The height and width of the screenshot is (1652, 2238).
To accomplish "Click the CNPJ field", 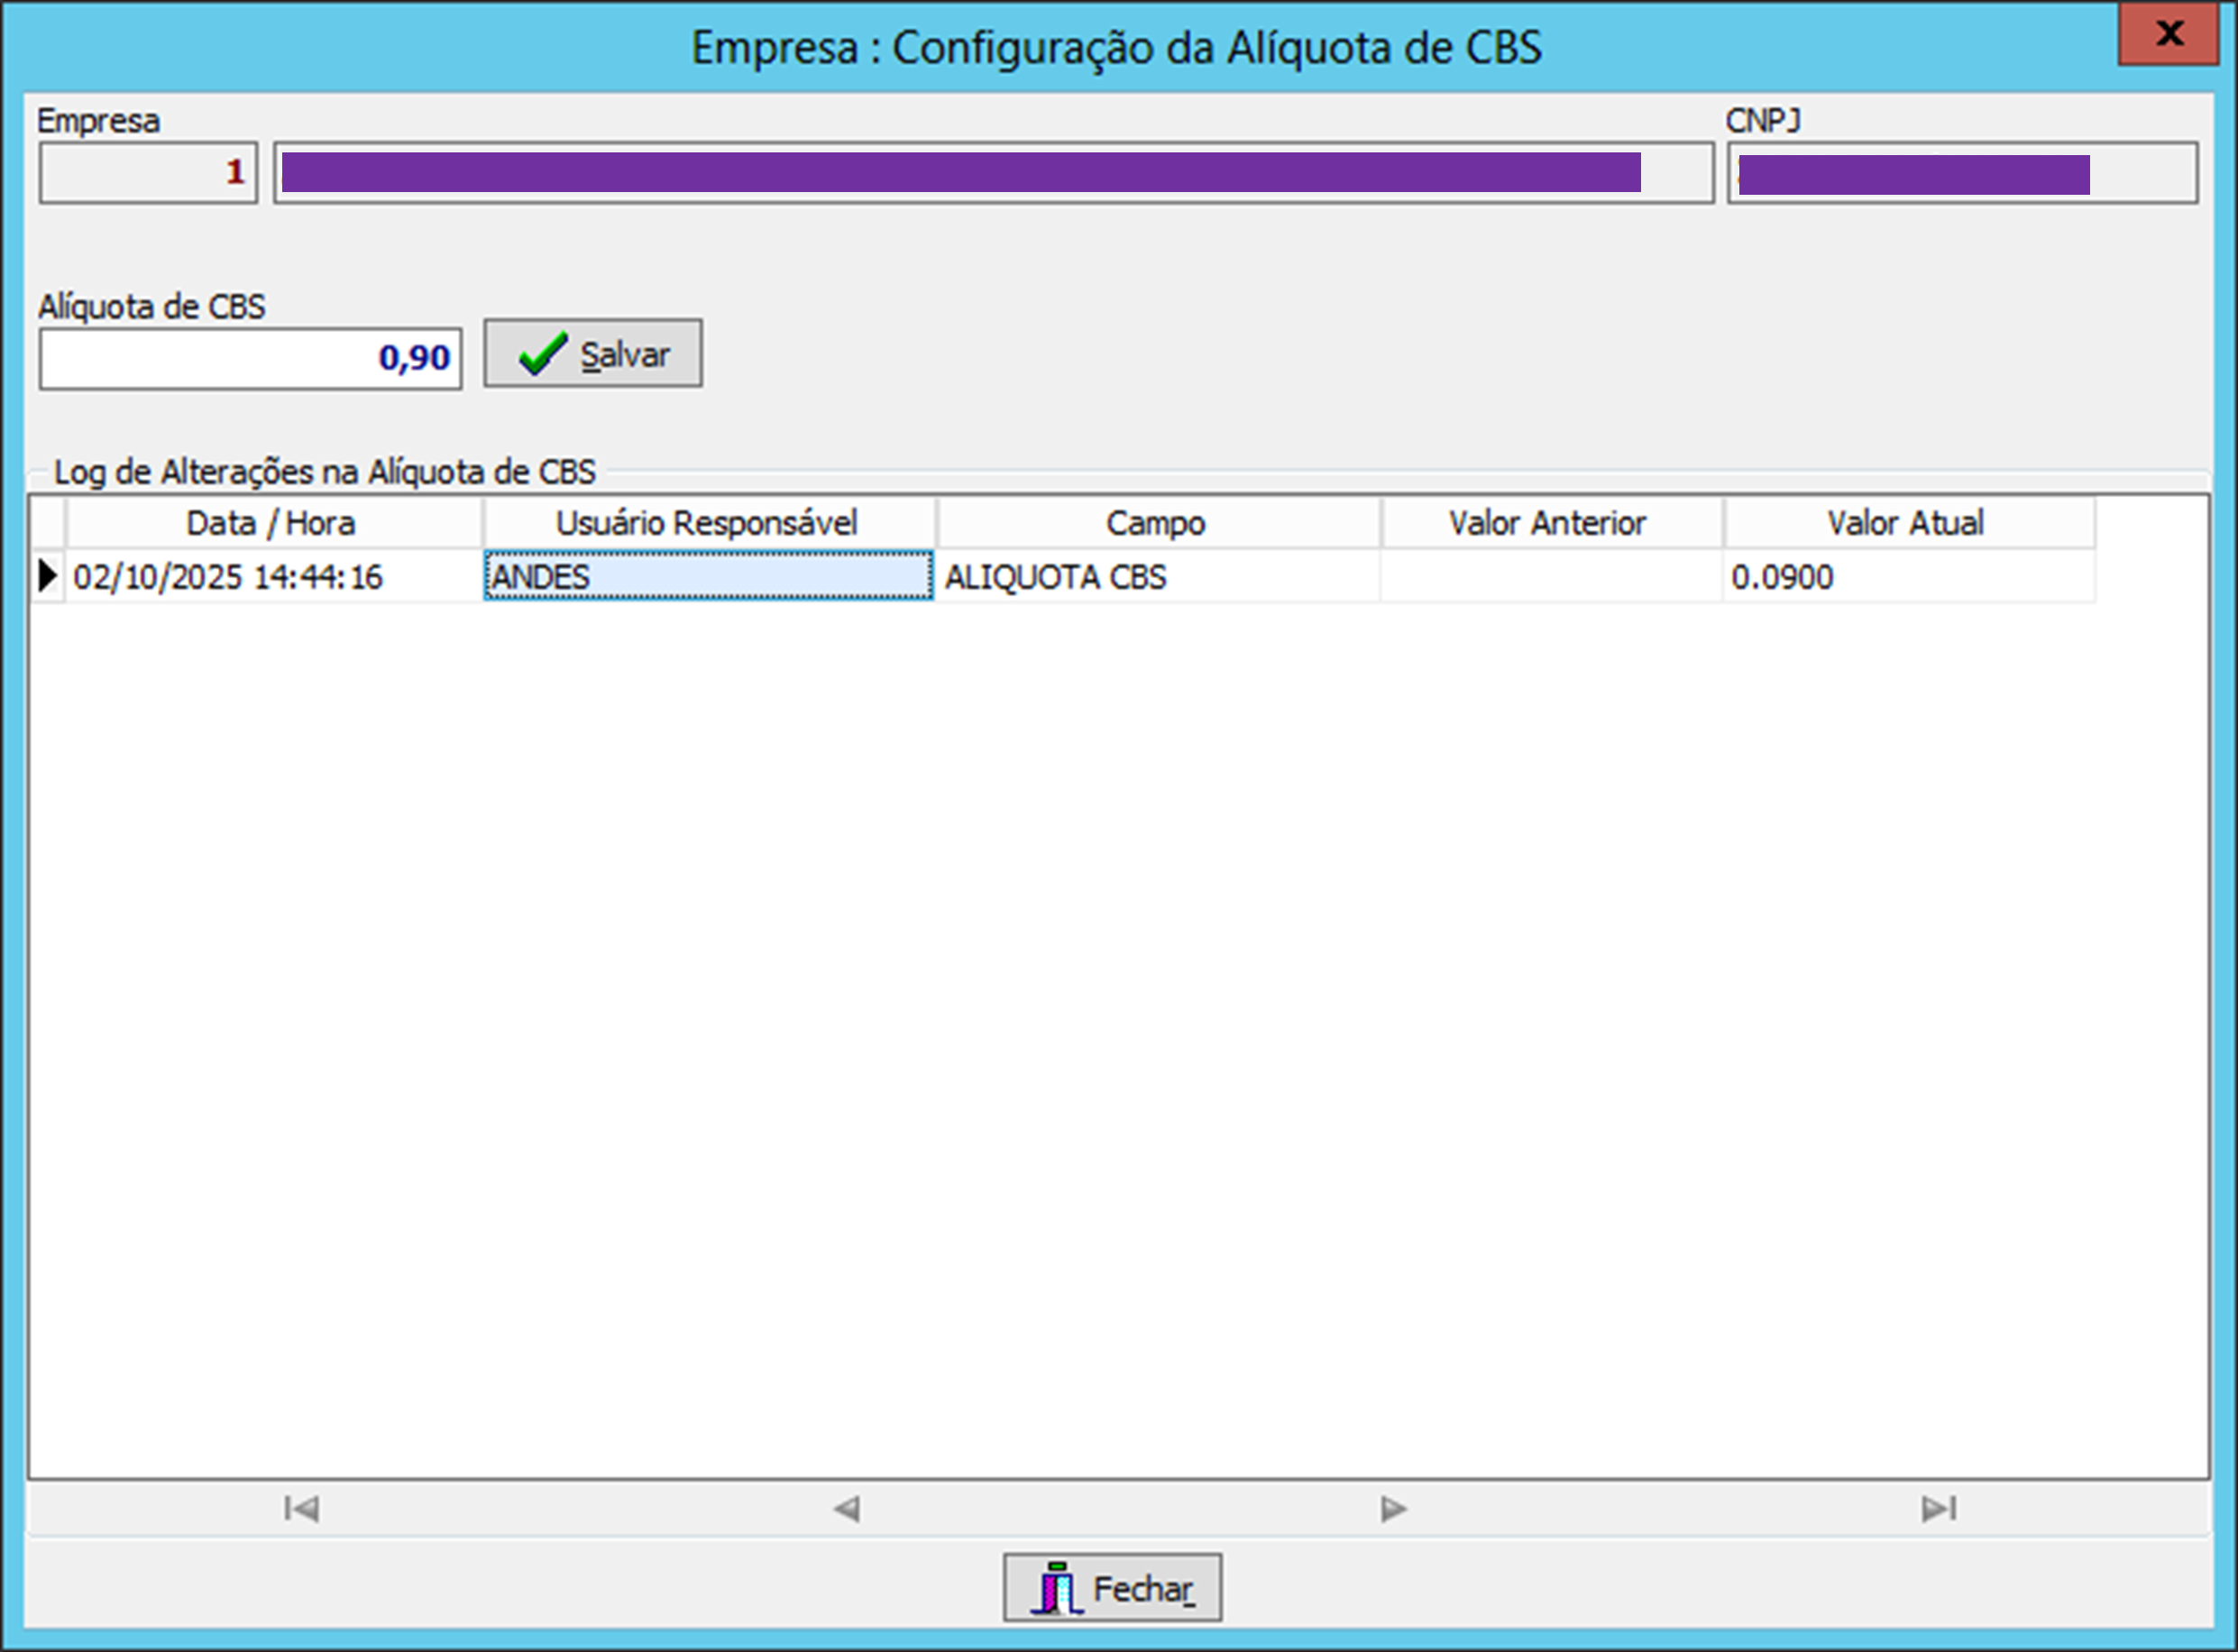I will [1962, 173].
